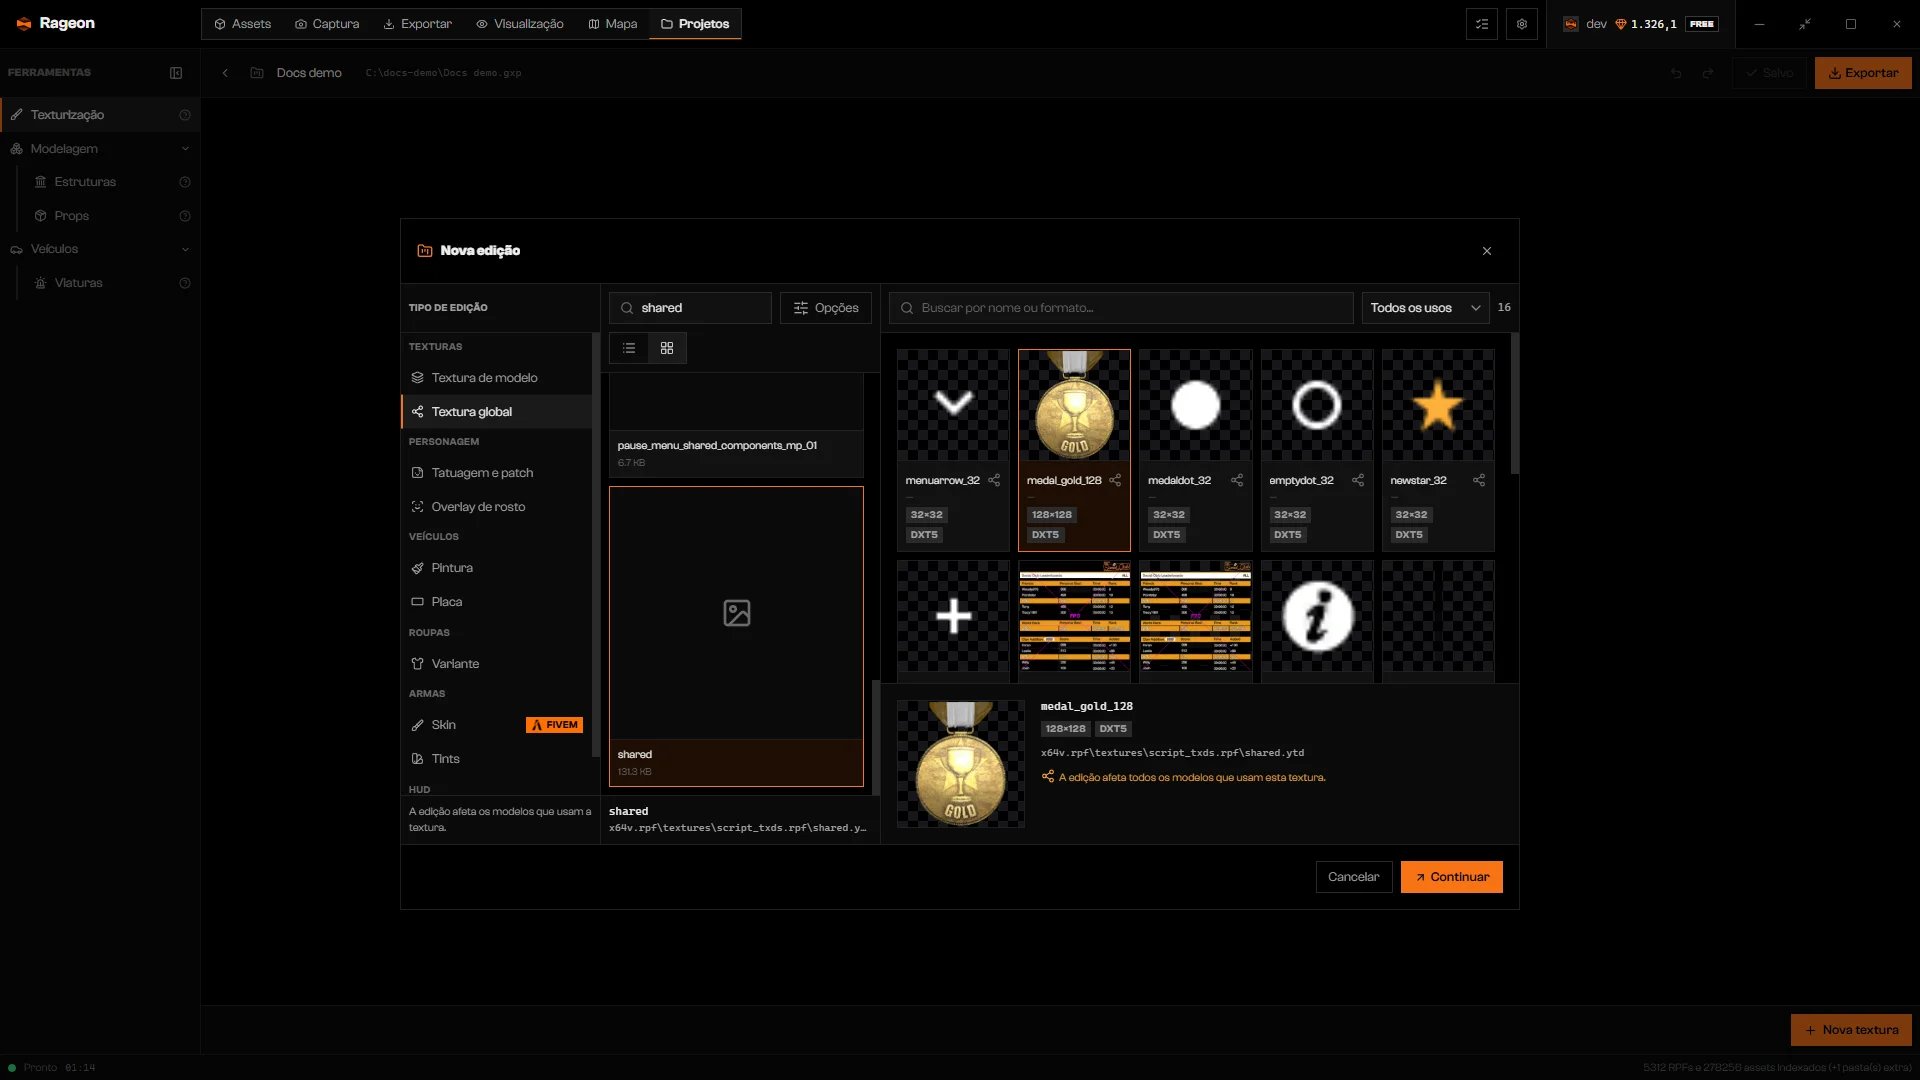1920x1080 pixels.
Task: Open the Assets tab
Action: (x=243, y=24)
